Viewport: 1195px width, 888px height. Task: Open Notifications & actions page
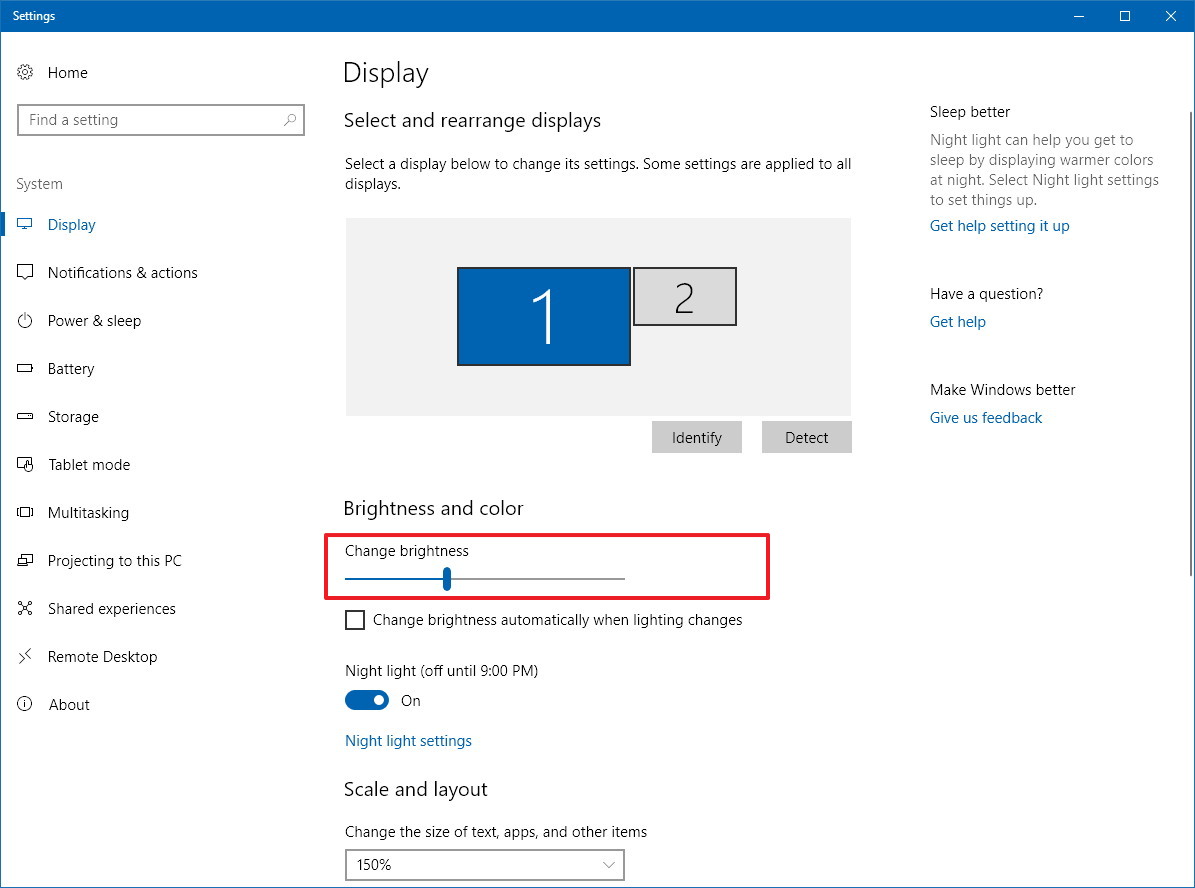point(123,272)
